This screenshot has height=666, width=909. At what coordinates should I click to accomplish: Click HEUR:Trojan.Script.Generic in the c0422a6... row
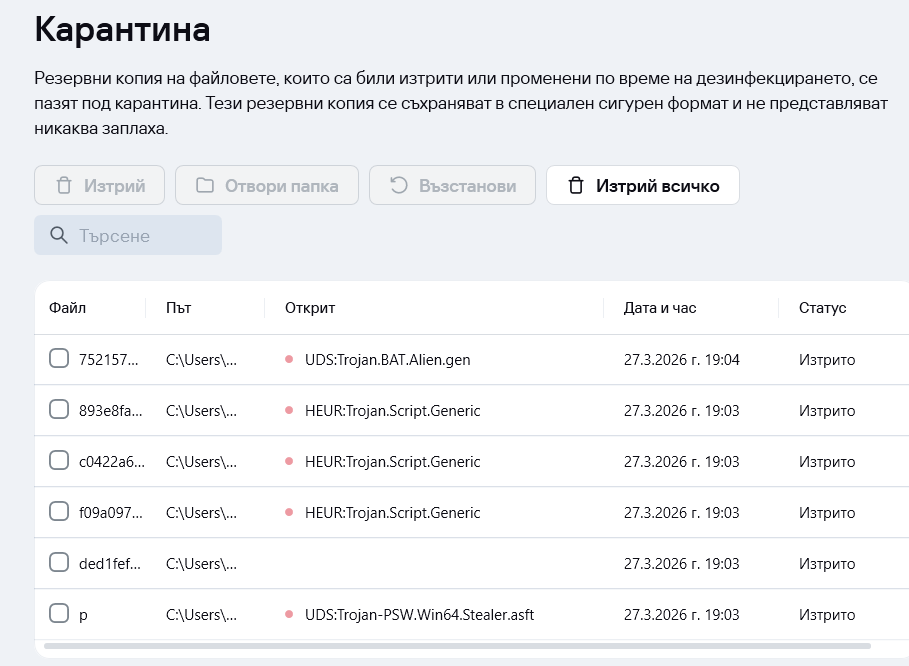pos(392,462)
